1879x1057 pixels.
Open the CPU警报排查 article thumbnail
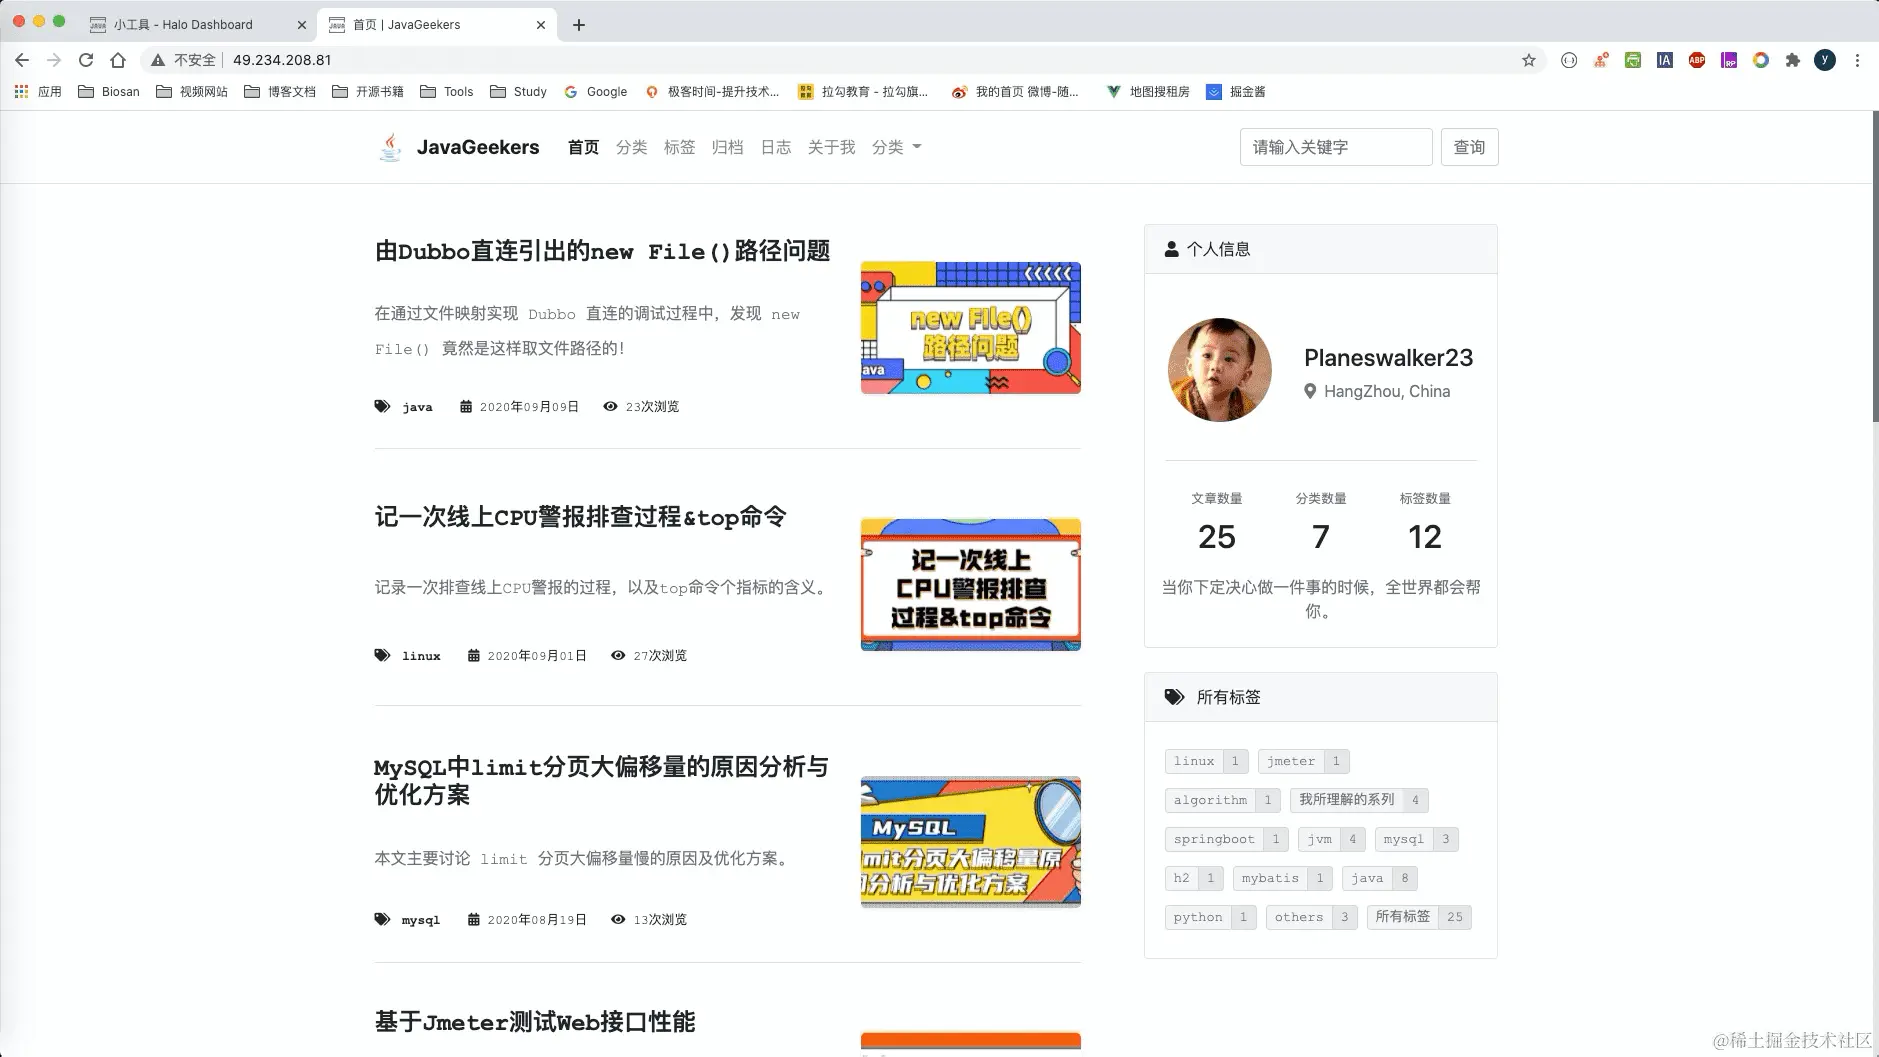click(969, 584)
